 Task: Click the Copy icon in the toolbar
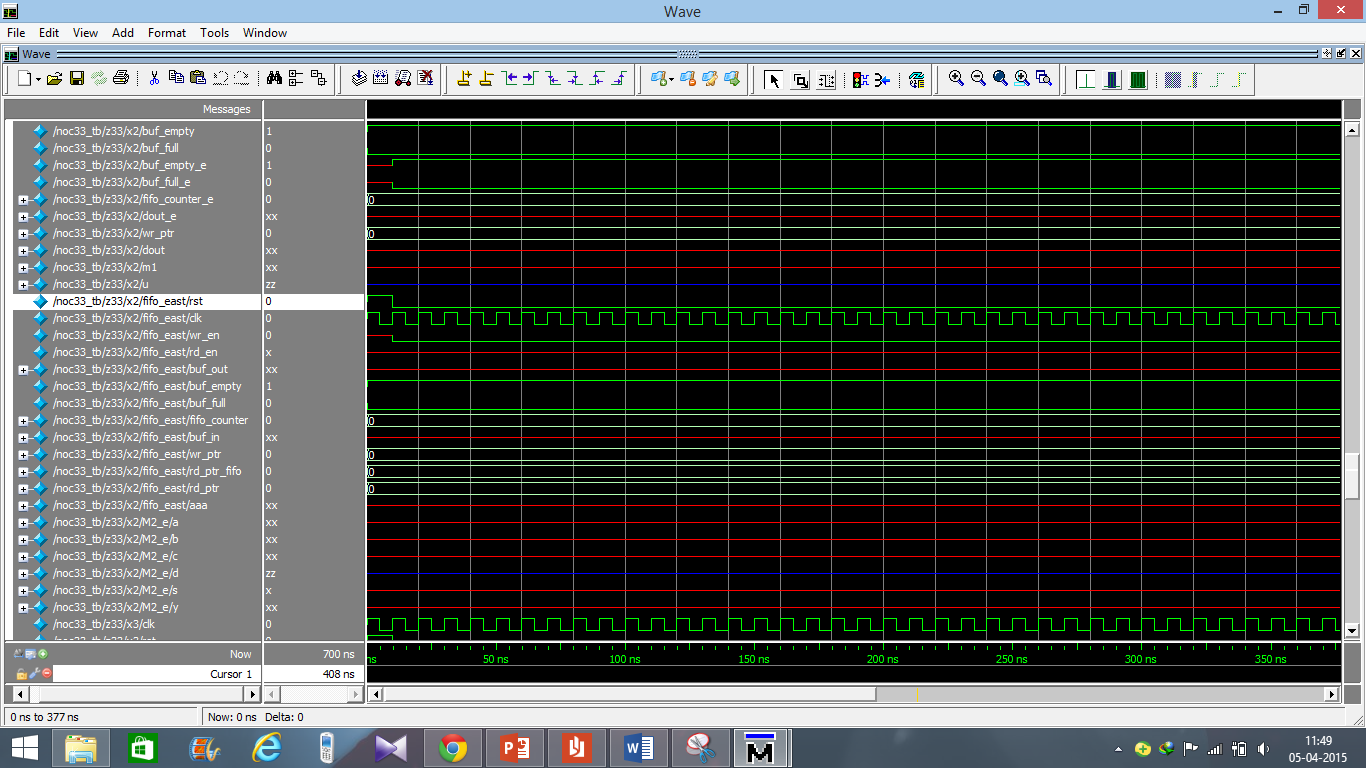(176, 78)
